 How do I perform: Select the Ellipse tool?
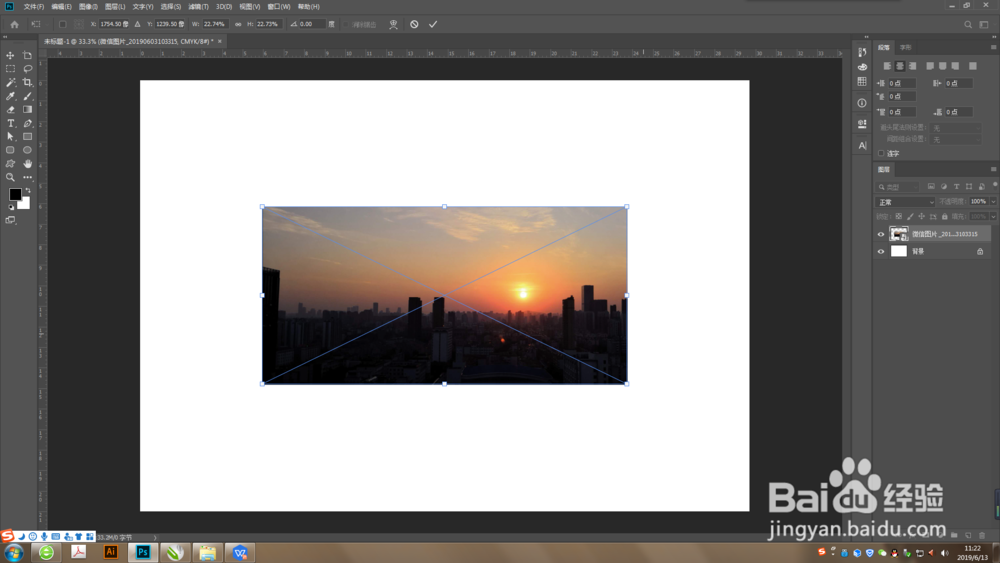pos(27,150)
